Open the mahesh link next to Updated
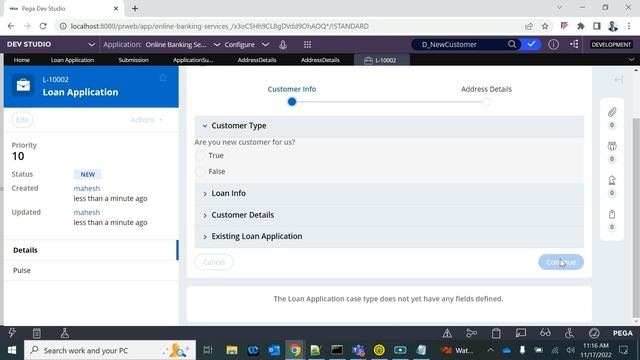The height and width of the screenshot is (360, 640). tap(87, 212)
